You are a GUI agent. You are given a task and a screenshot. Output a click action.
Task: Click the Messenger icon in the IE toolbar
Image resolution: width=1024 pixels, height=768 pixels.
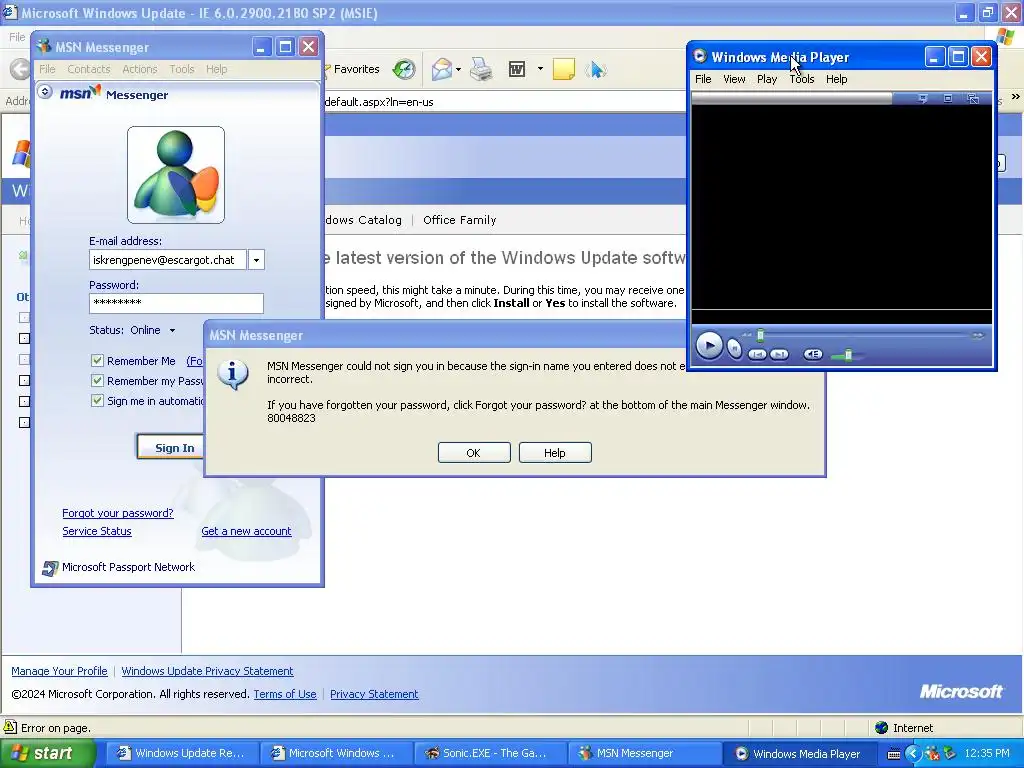596,69
